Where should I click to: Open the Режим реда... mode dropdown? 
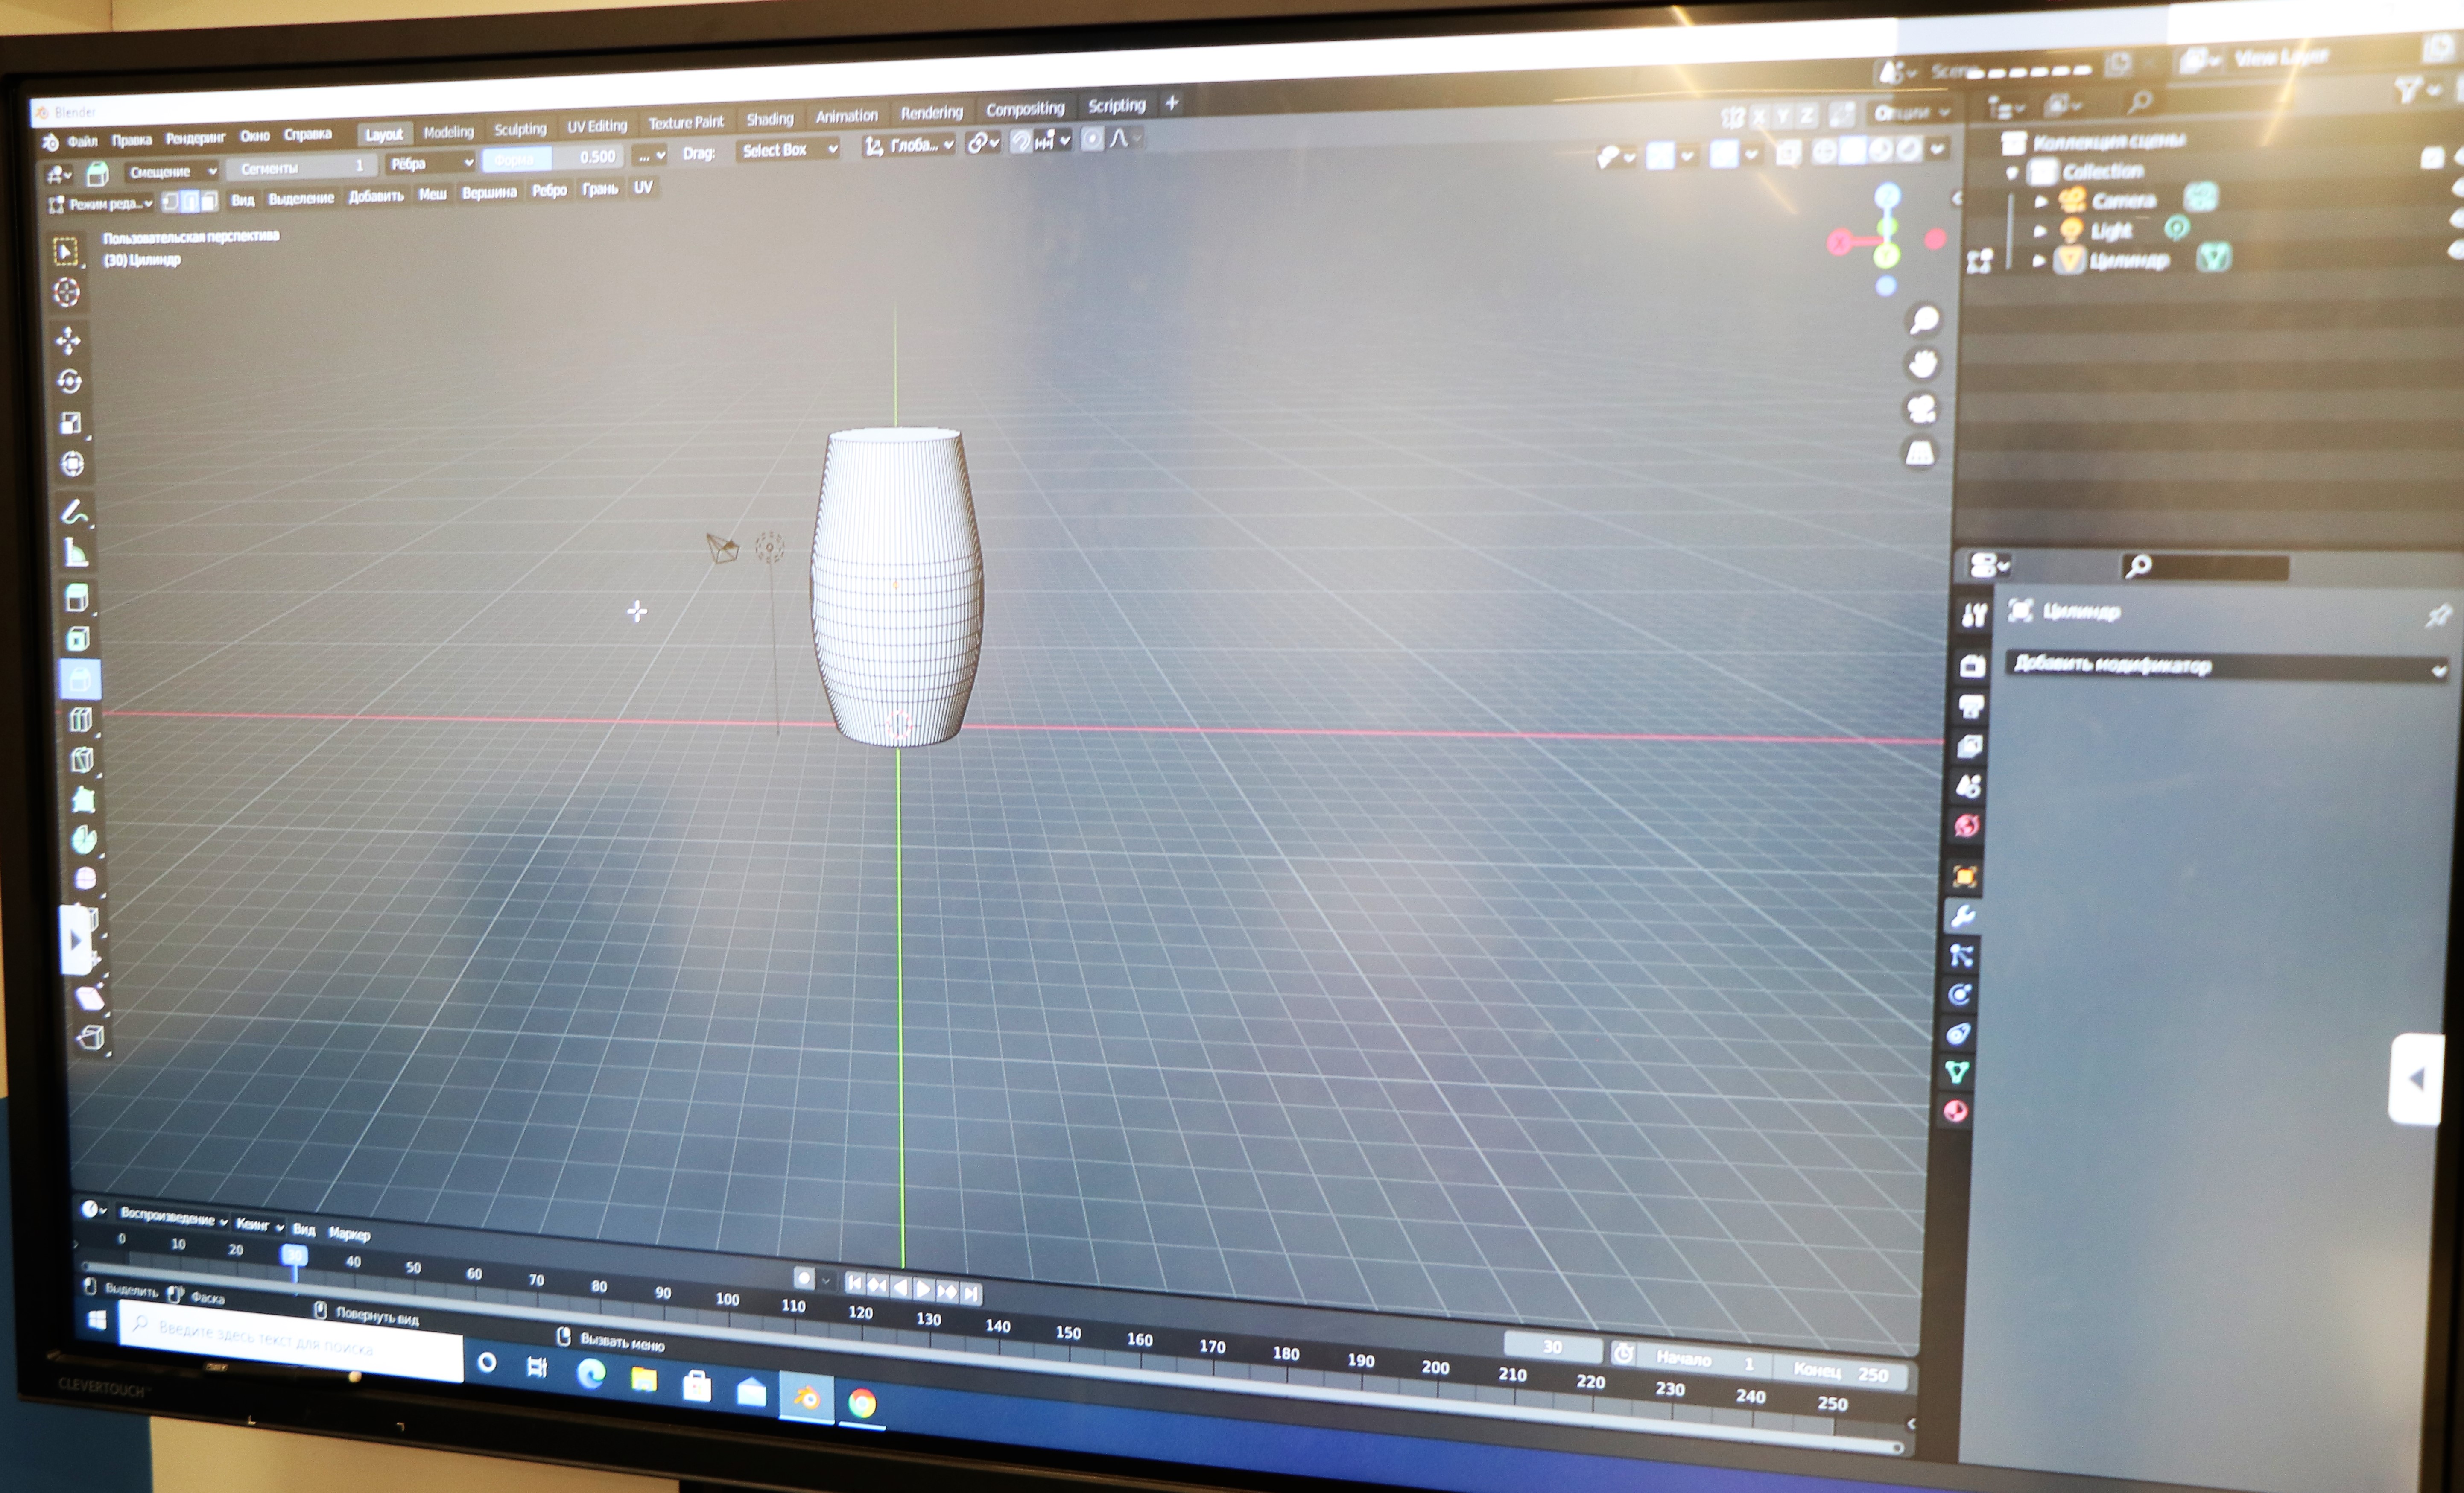pos(101,204)
